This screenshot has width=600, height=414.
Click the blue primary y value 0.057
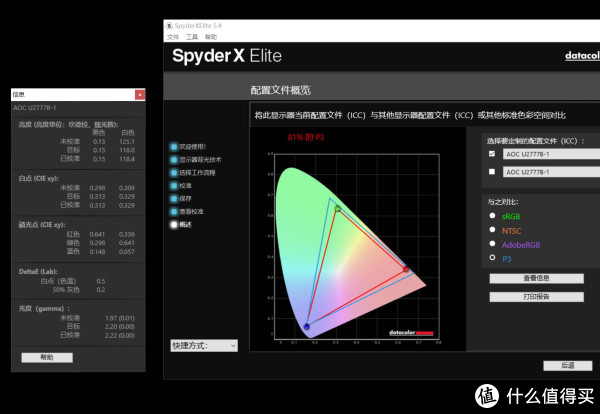click(127, 252)
